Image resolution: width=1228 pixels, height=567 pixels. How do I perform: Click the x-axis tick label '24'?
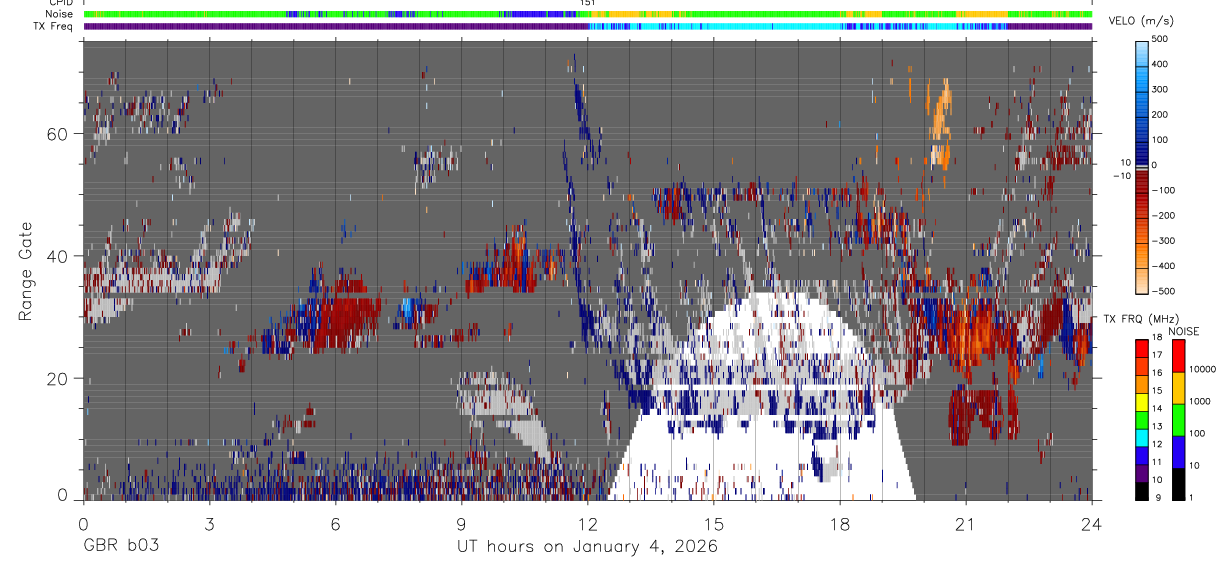click(1092, 523)
